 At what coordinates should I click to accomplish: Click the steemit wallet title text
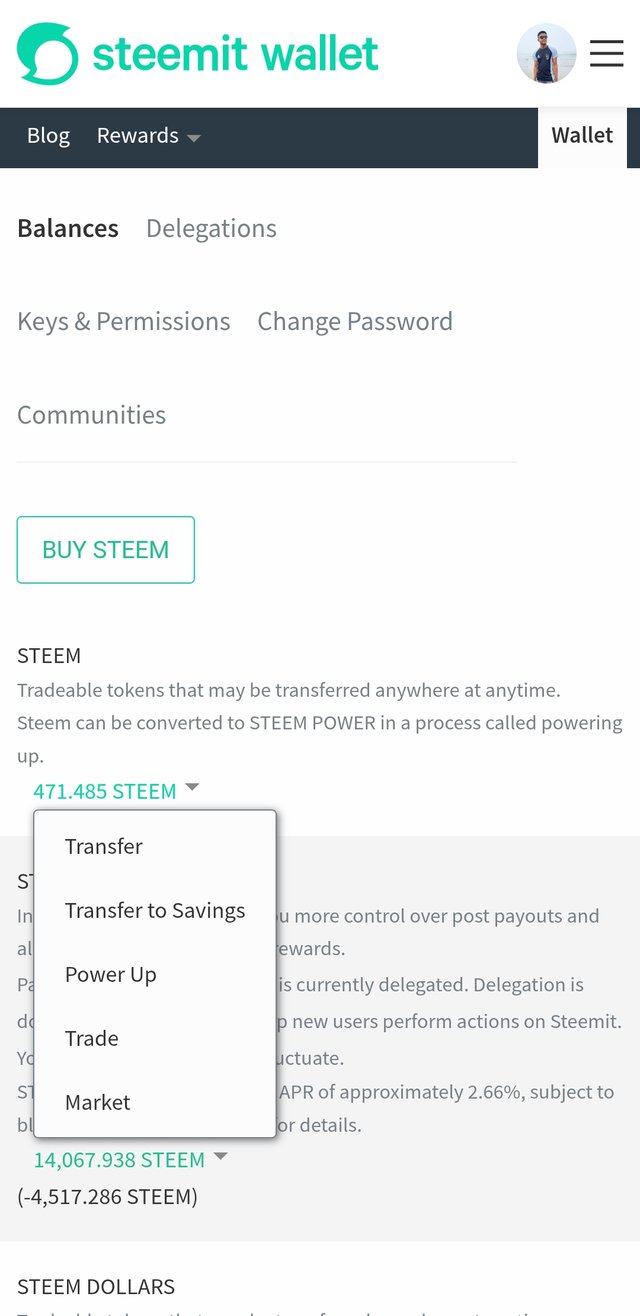(236, 53)
